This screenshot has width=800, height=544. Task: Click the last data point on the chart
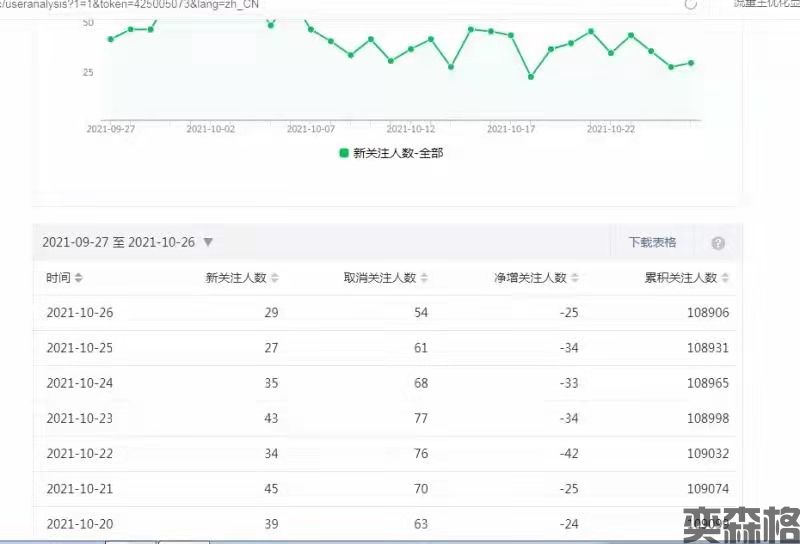(x=691, y=63)
